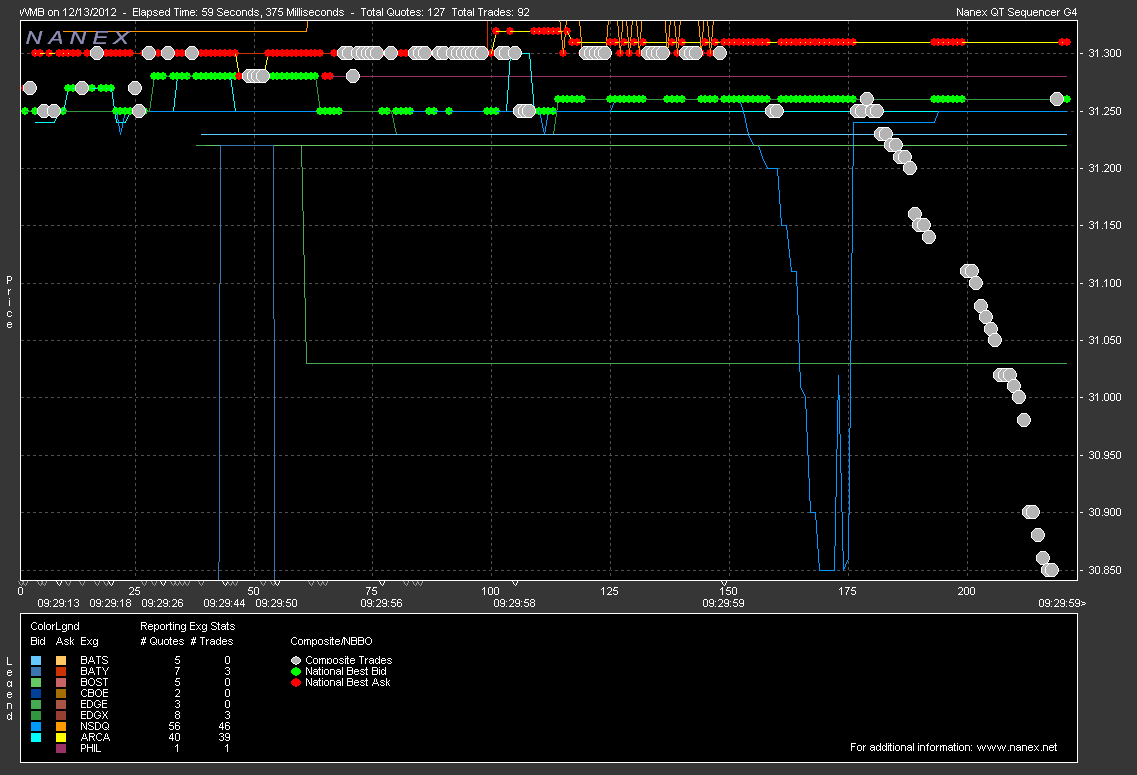Click the Composite Trades gray legend marker
Viewport: 1137px width, 775px height.
[296, 660]
